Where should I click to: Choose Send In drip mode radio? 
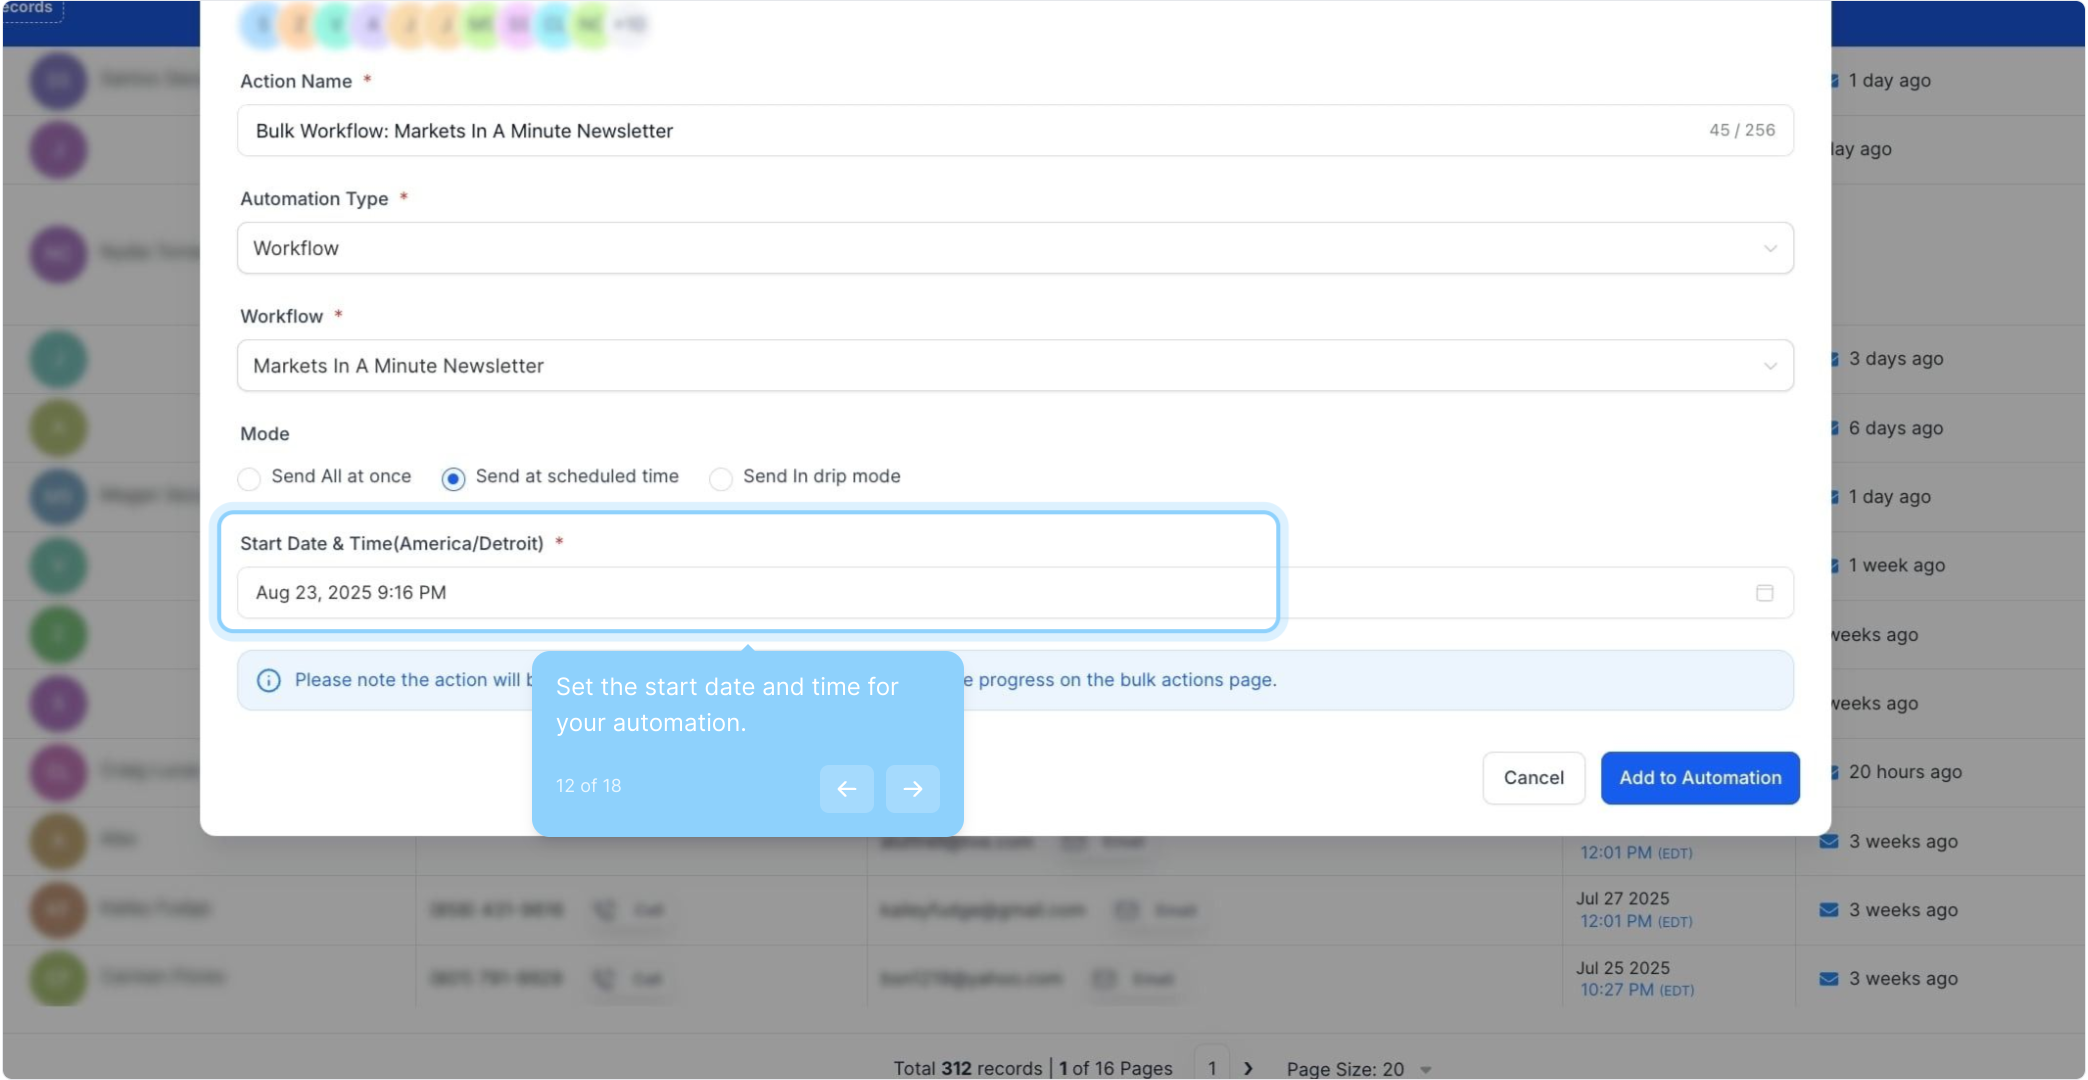pyautogui.click(x=720, y=479)
